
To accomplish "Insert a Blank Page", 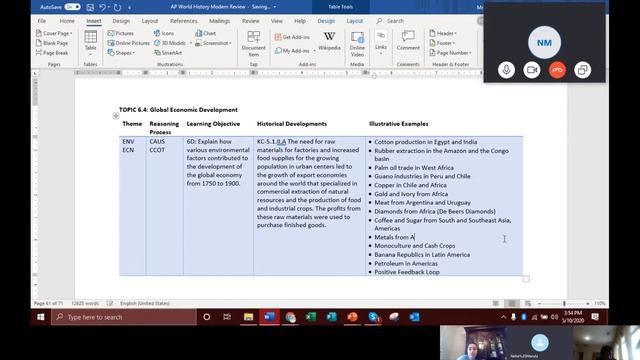I will 52,43.
